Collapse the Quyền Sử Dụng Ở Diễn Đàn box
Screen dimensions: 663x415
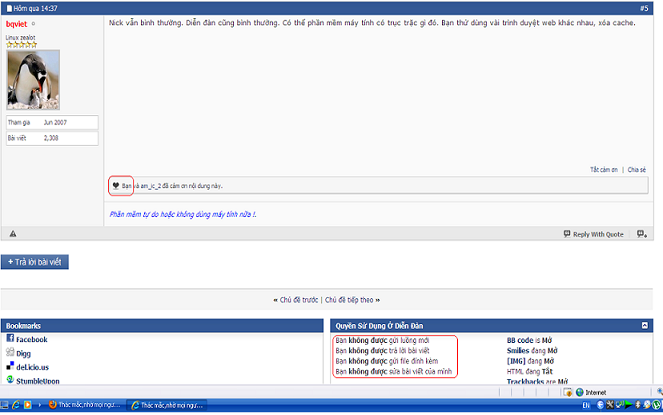(644, 325)
